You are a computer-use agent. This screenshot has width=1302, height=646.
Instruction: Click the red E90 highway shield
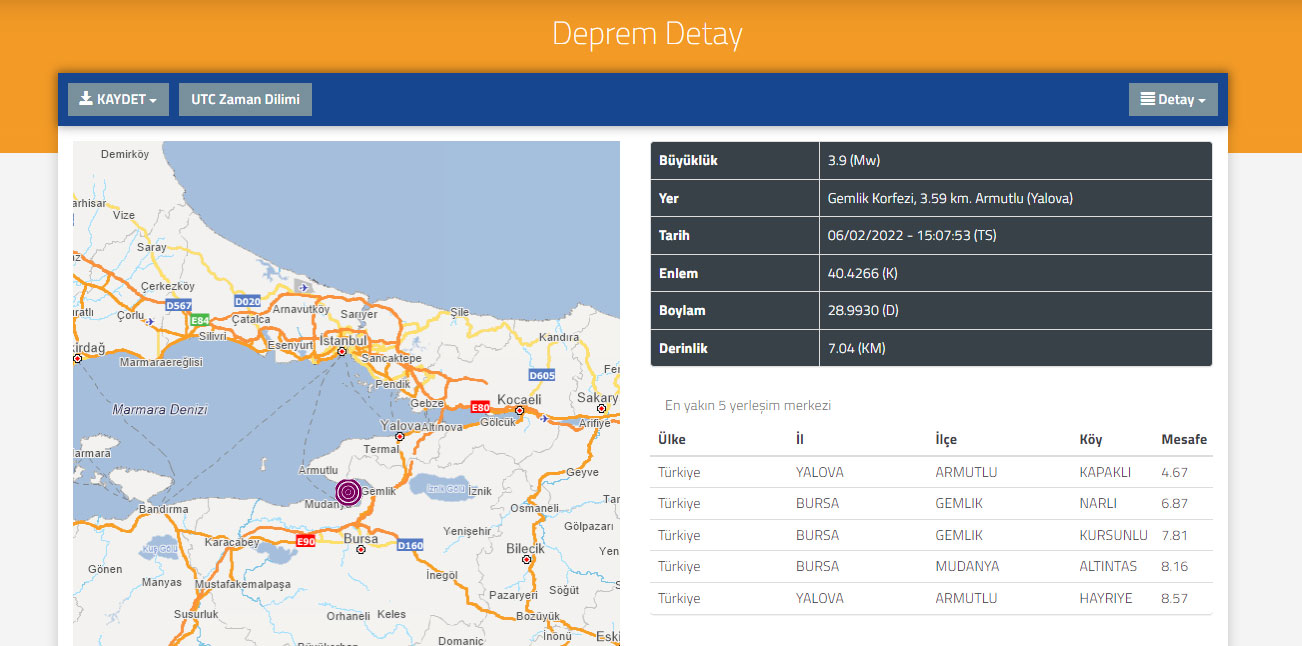[x=306, y=541]
